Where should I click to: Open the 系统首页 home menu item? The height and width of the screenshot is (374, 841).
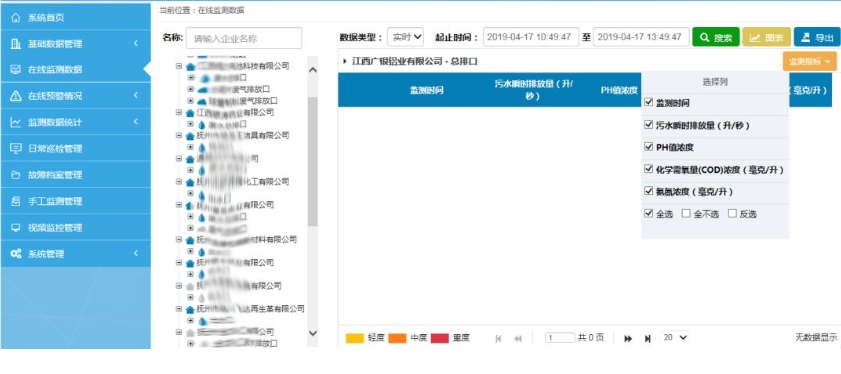[x=75, y=18]
